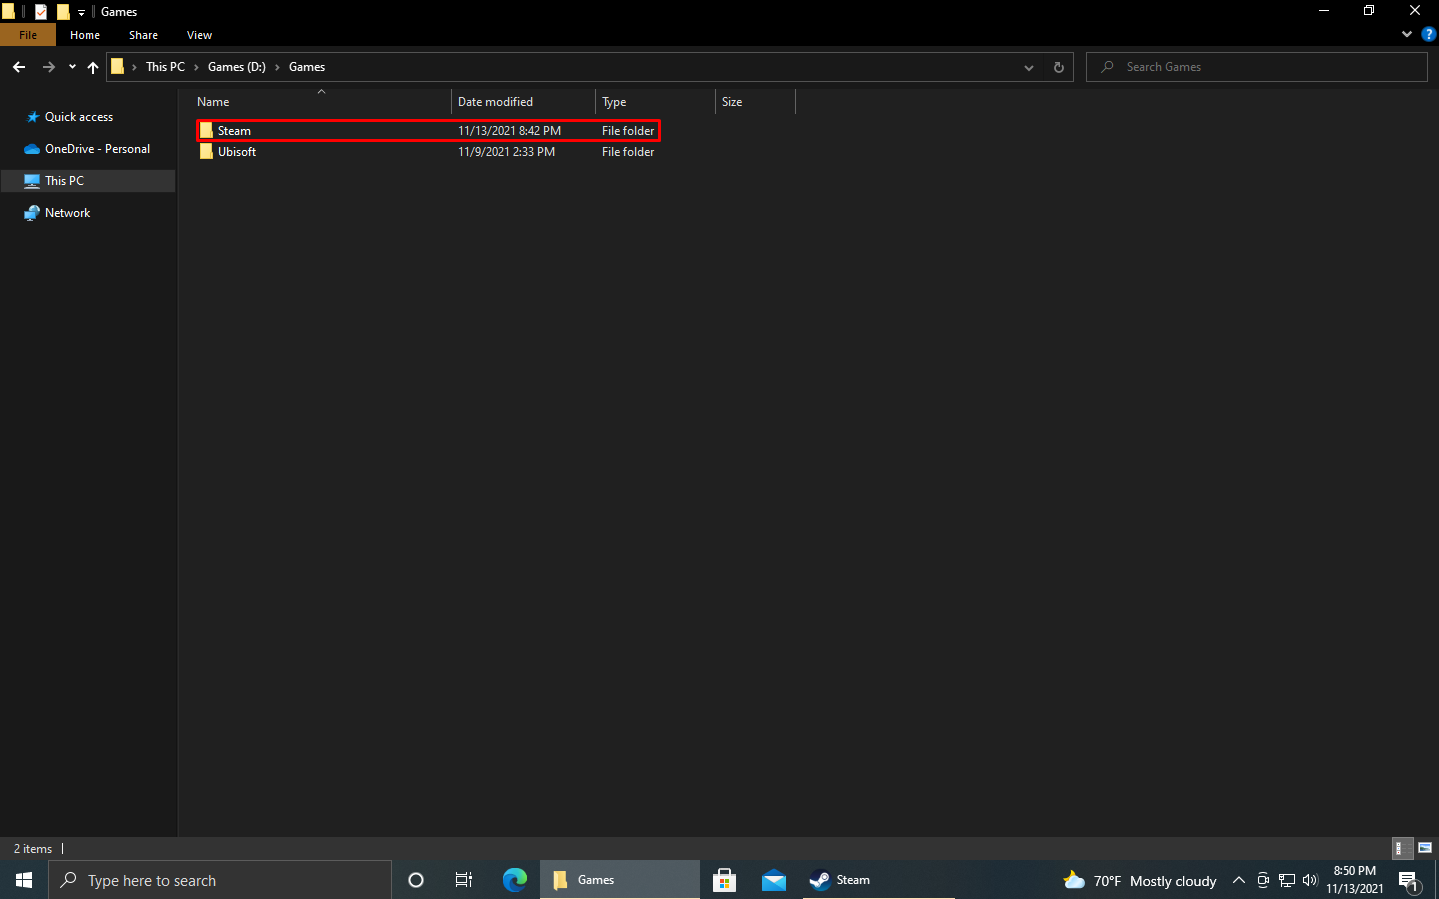Expand the address bar history dropdown

coord(1029,67)
